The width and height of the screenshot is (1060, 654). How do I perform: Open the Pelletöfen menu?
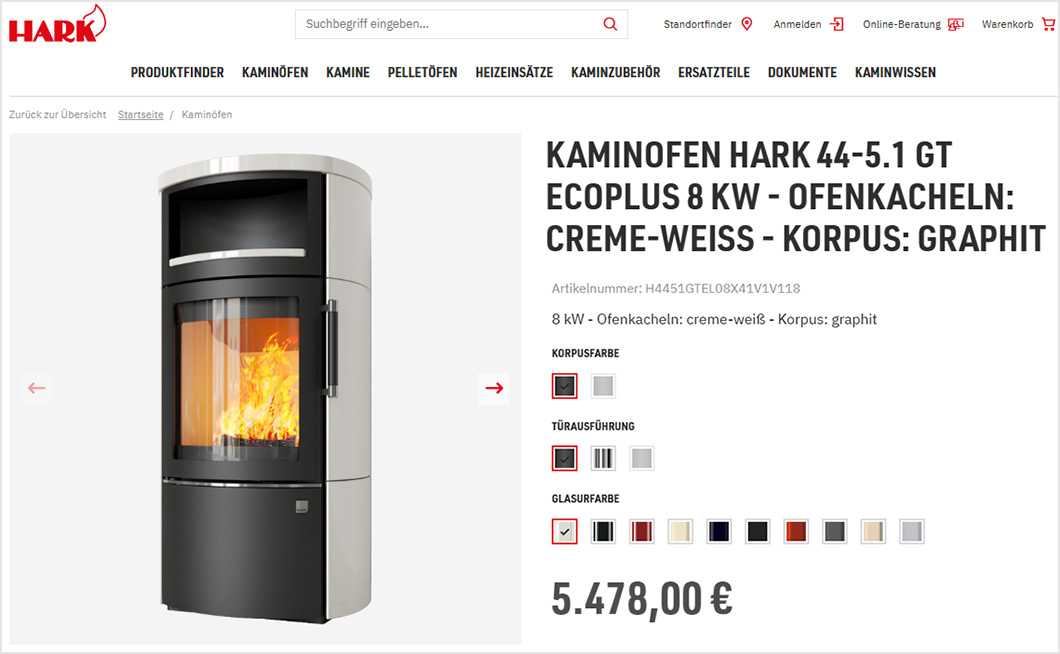tap(423, 72)
